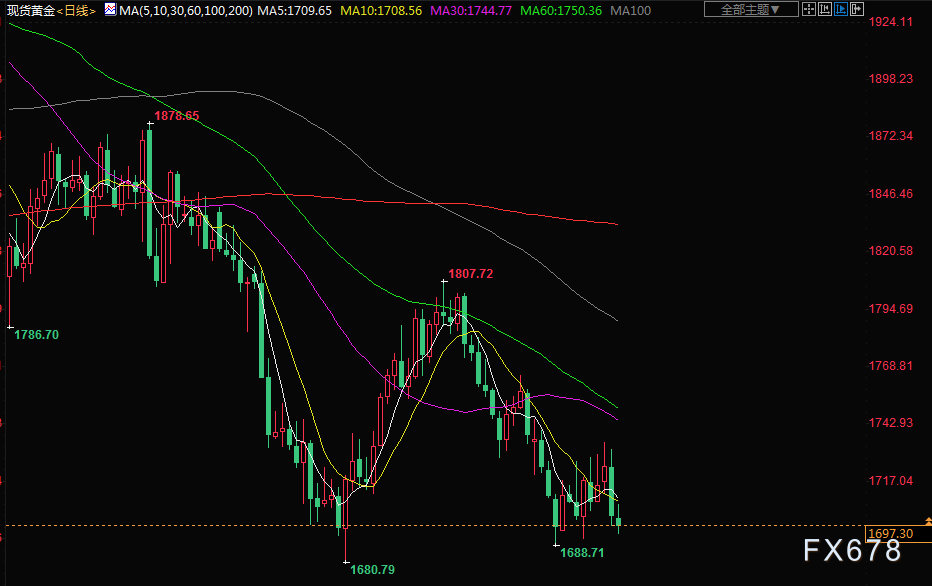Viewport: 932px width, 586px height.
Task: Toggle the highlighted blue play-arrow icon
Action: pyautogui.click(x=841, y=10)
